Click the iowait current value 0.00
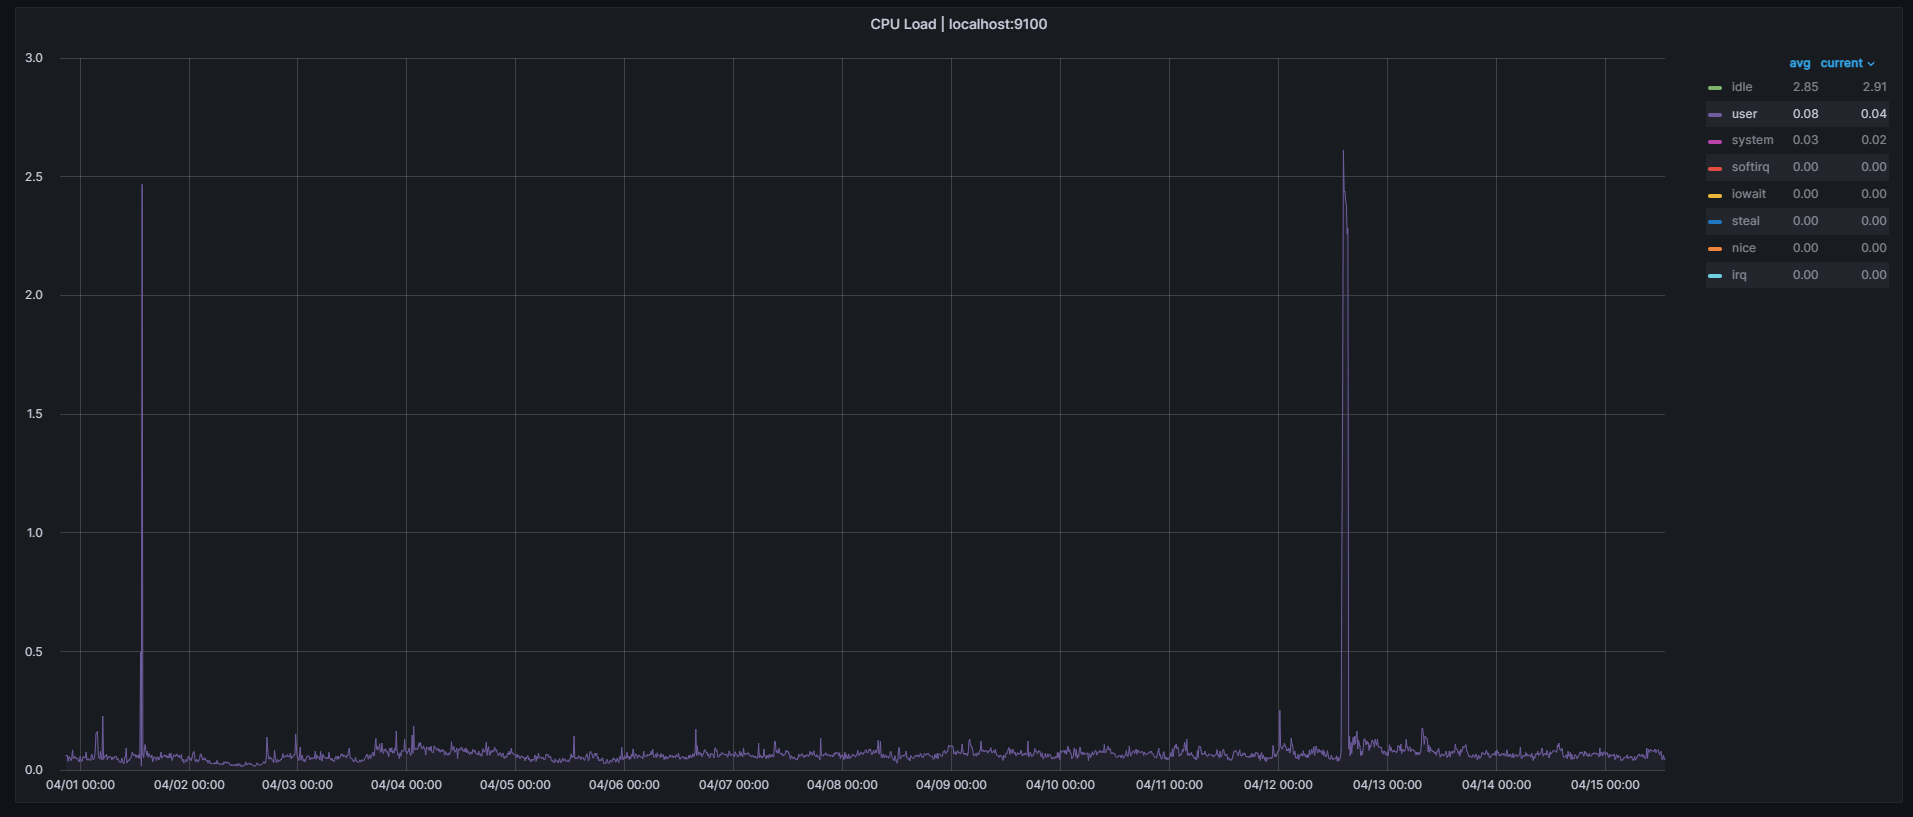 [1874, 194]
